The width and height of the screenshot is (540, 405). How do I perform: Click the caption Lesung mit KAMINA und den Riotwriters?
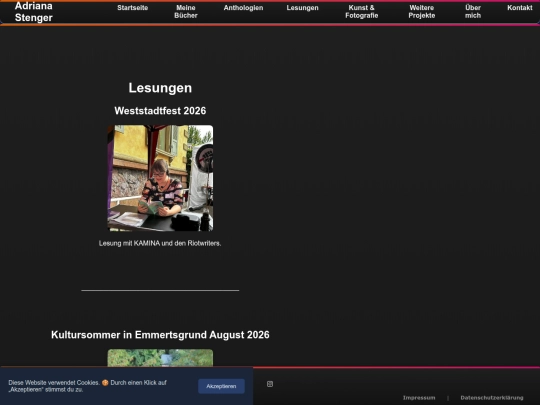[x=160, y=243]
